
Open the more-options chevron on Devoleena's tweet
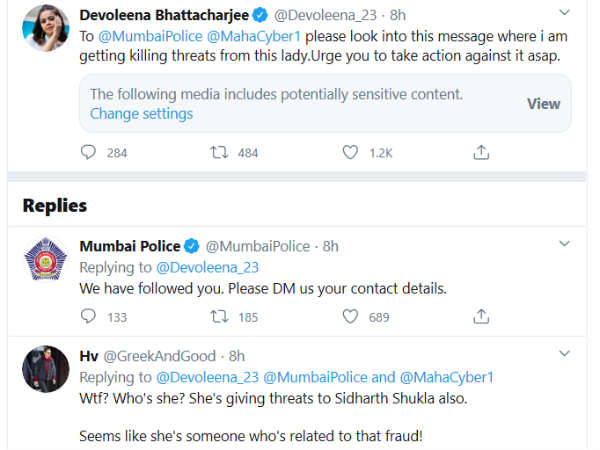pyautogui.click(x=564, y=15)
